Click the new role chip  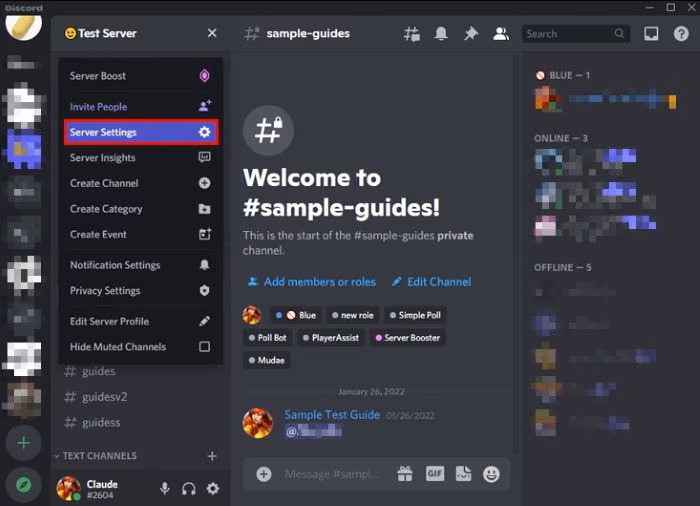[x=353, y=315]
